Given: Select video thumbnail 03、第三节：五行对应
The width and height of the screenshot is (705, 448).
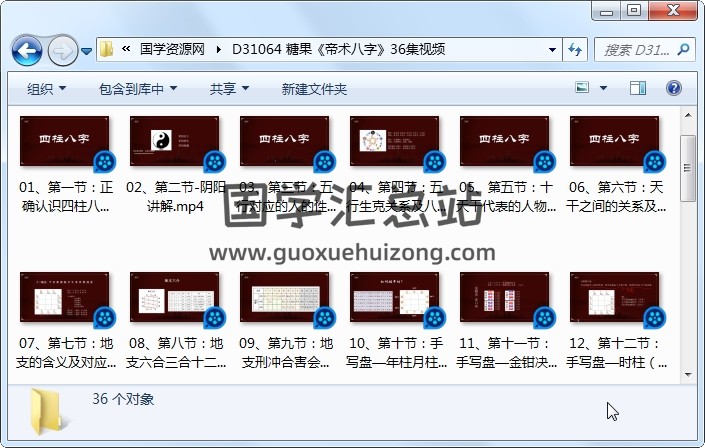Looking at the screenshot, I should point(285,142).
